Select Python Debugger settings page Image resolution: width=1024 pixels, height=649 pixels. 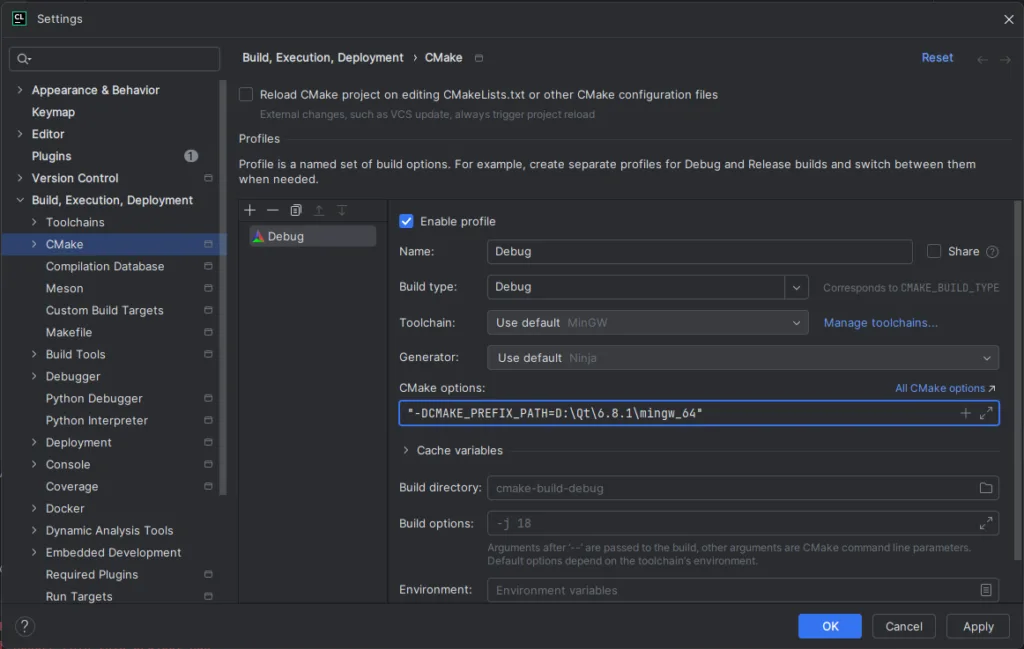pos(94,398)
